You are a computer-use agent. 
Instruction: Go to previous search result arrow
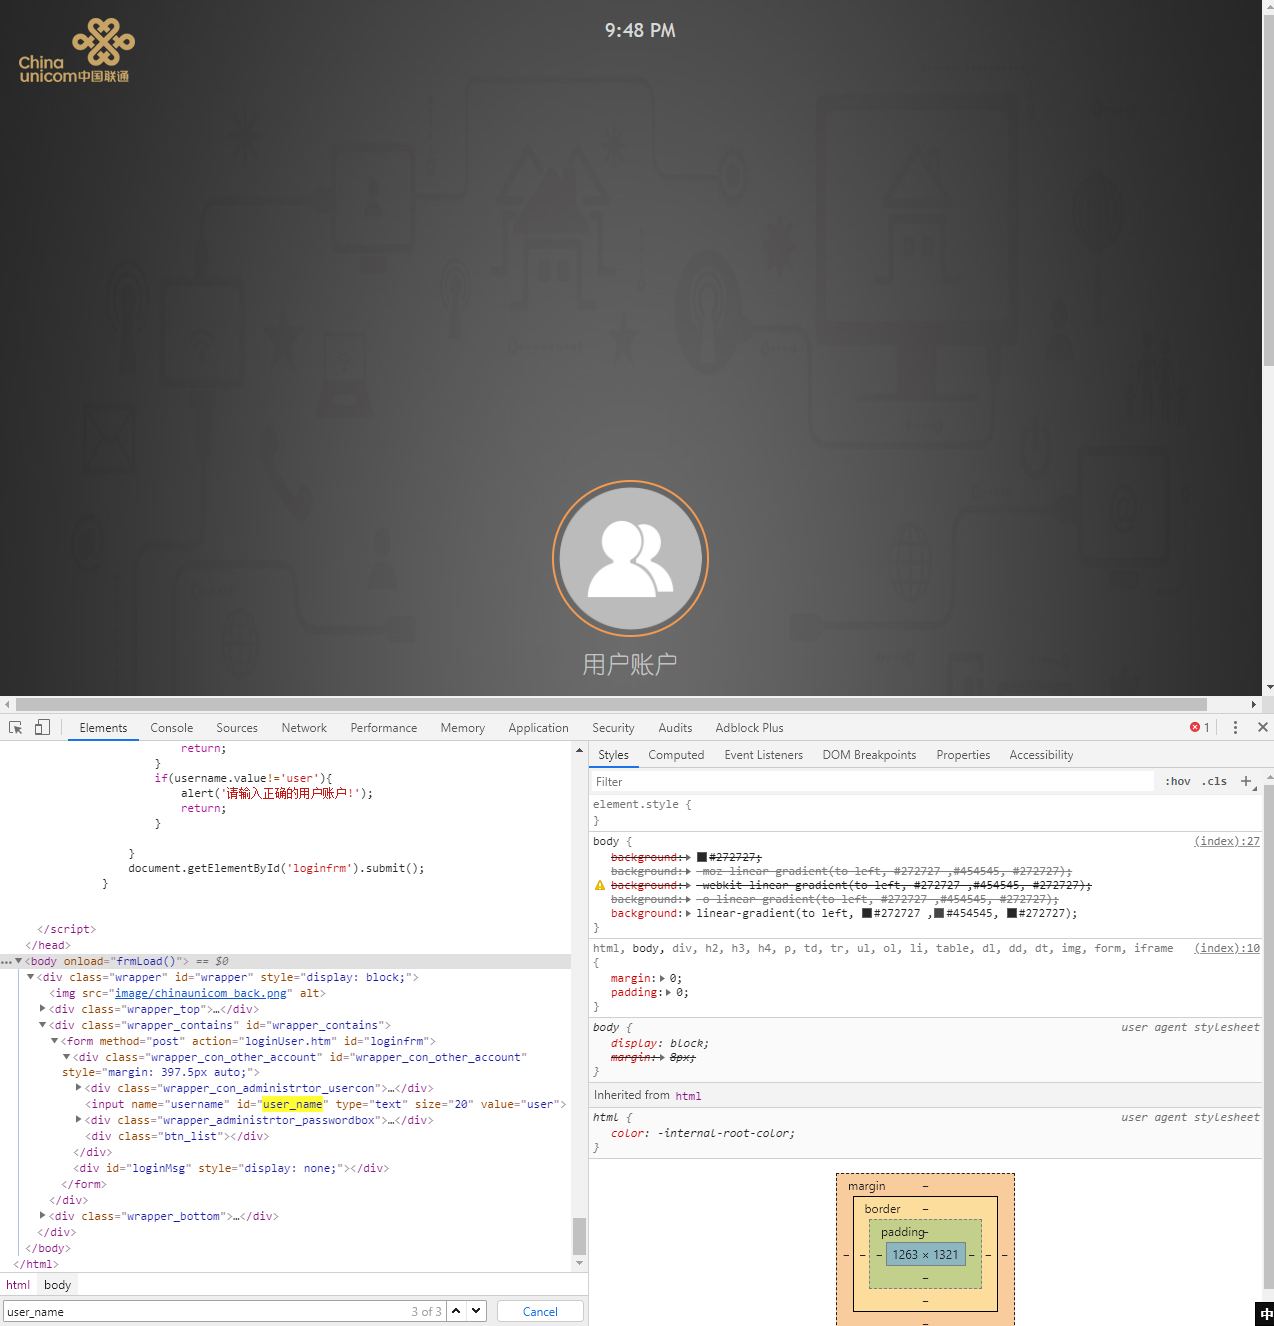pyautogui.click(x=456, y=1311)
